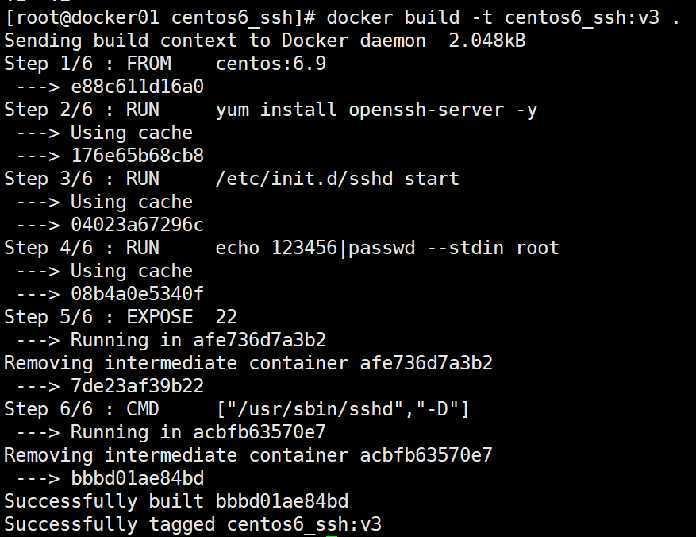Click the layer hash 04023a67296c

click(137, 224)
